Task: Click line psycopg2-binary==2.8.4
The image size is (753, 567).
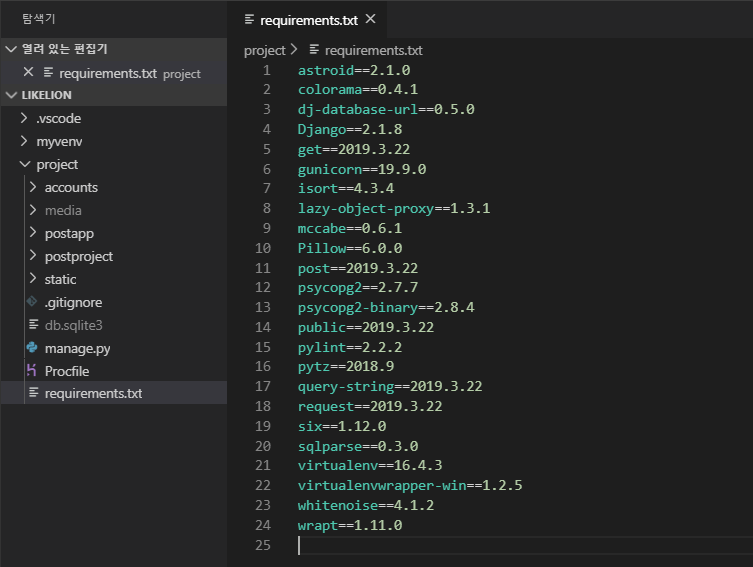Action: (386, 307)
